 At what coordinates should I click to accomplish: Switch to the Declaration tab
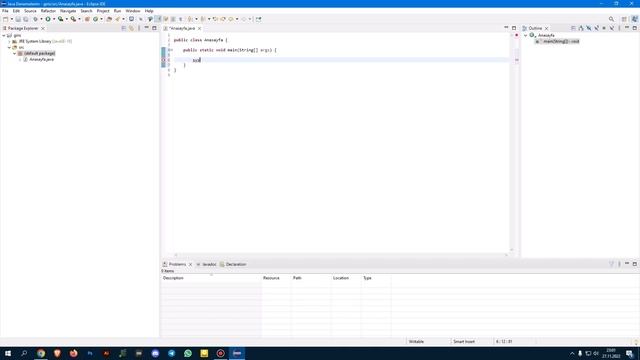(233, 264)
